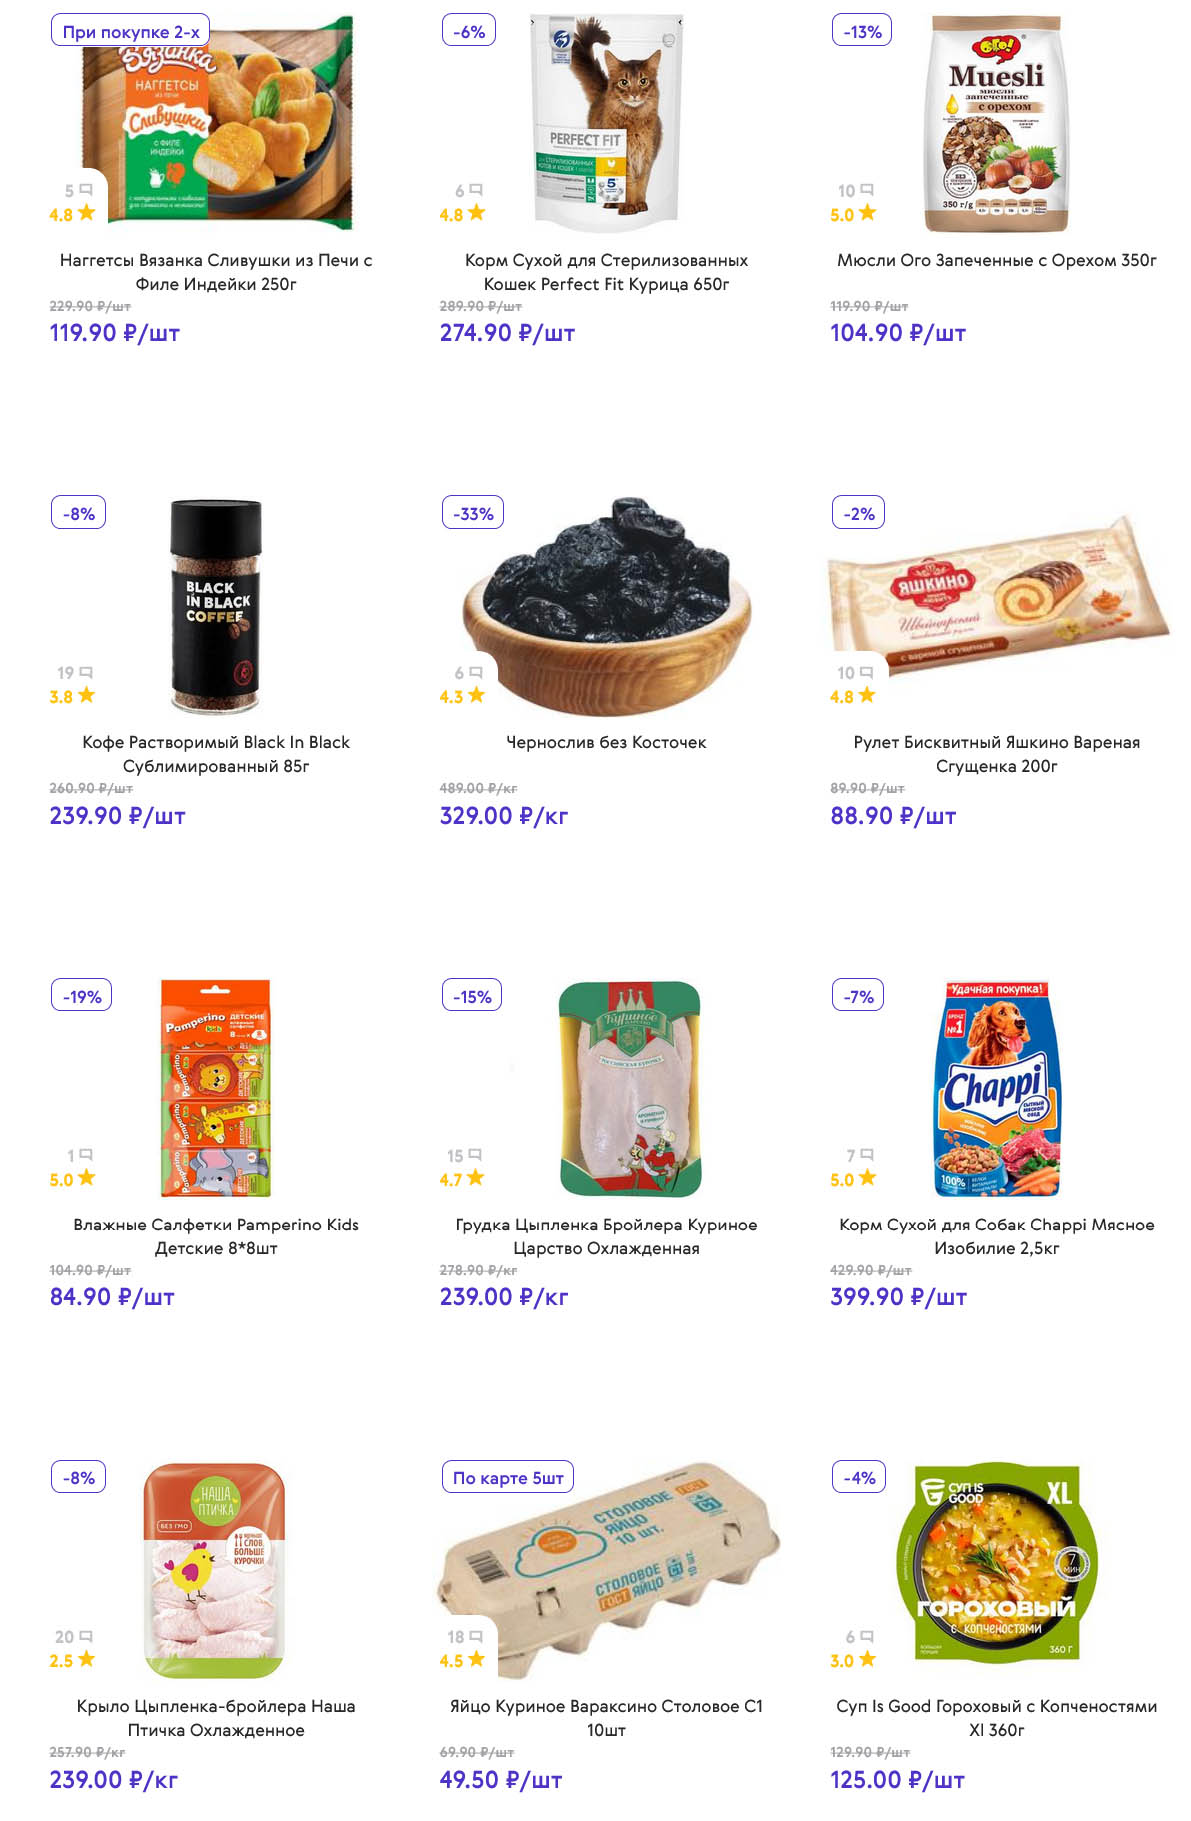Screen dimensions: 1191x1821
Task: Open the Мюсли Ого Запеченные с Орехом link
Action: (996, 260)
